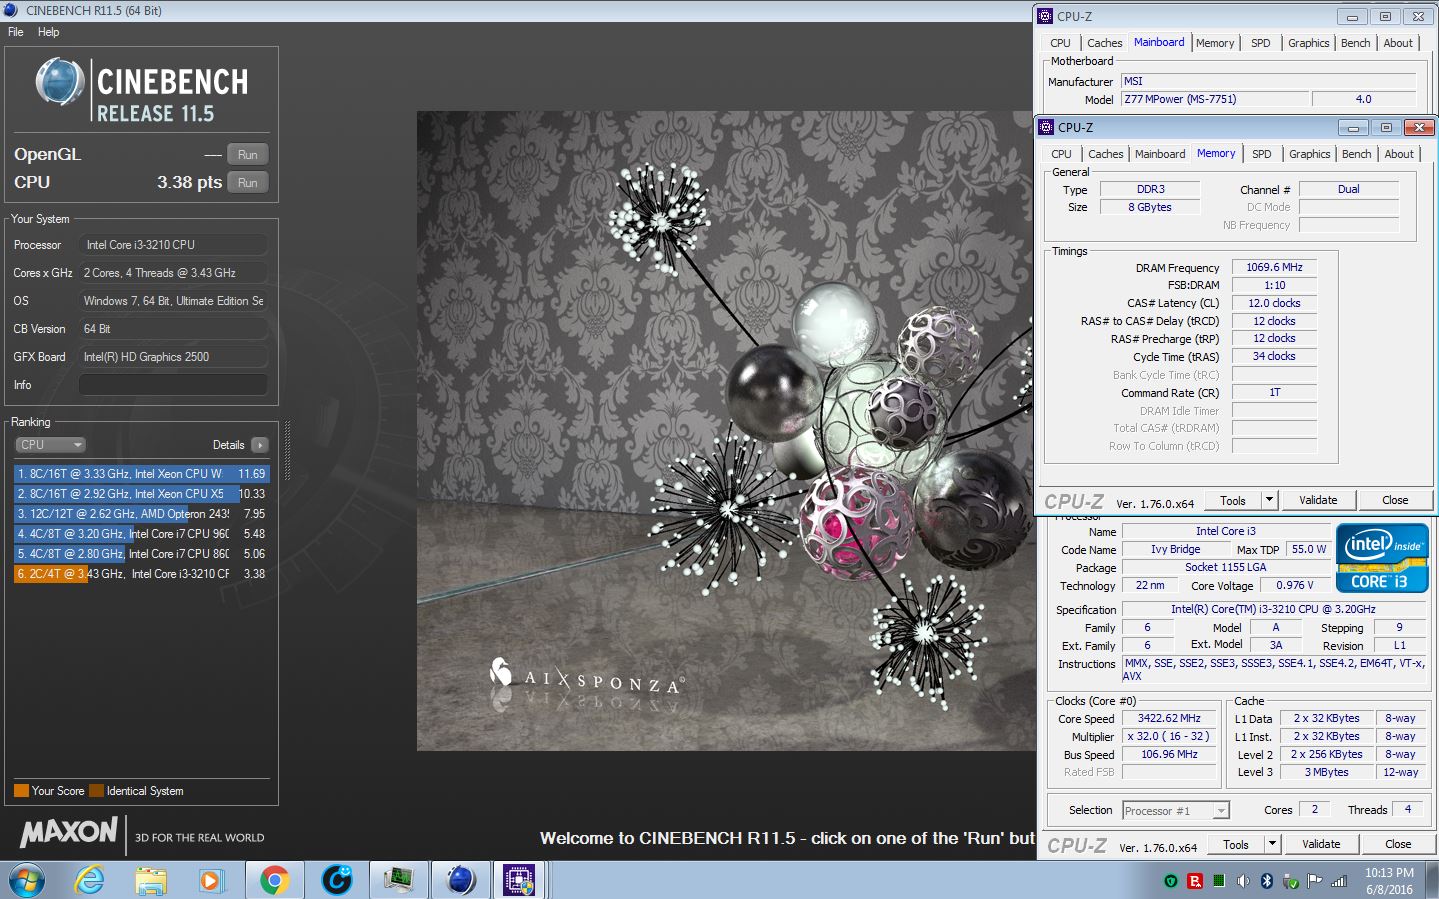
Task: Open the Windows Start menu
Action: [26, 880]
